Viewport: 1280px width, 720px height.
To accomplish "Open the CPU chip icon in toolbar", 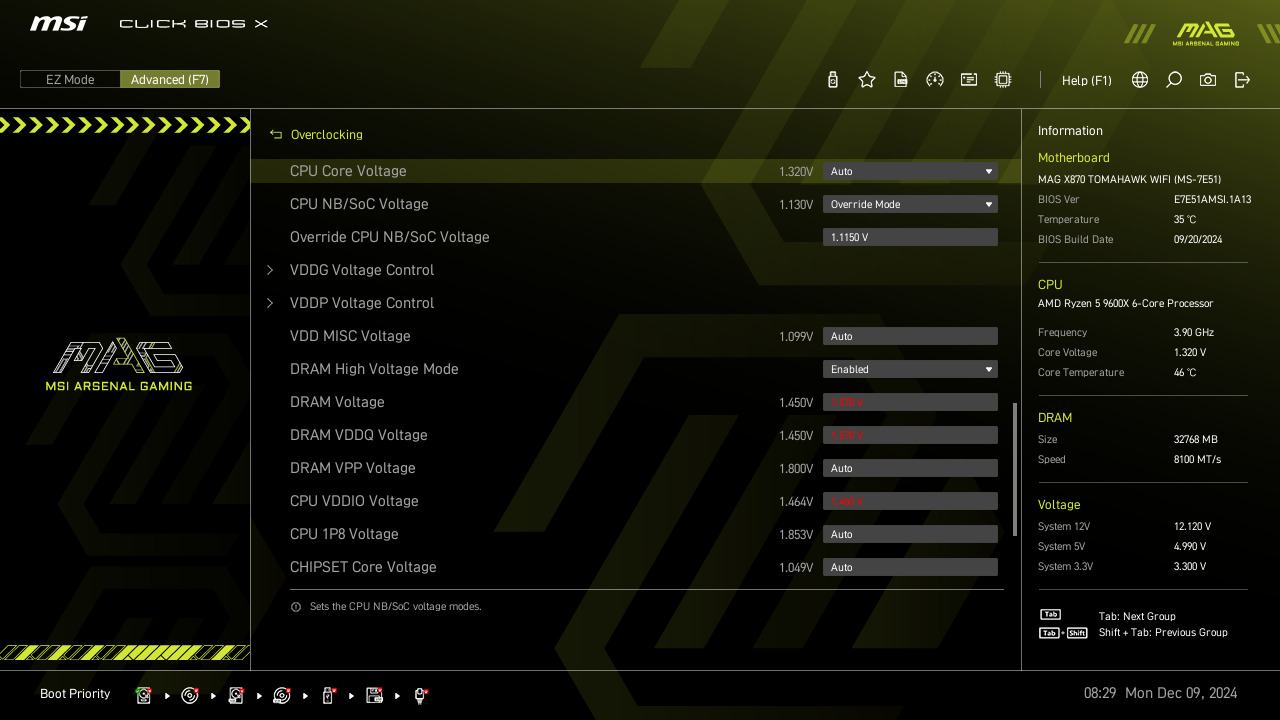I will (1003, 80).
